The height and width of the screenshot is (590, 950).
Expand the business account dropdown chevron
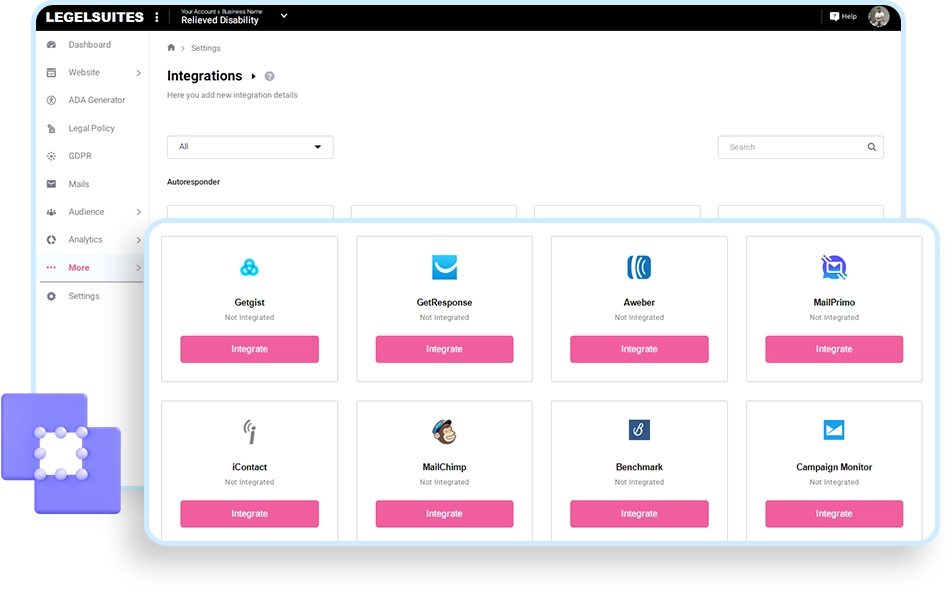[x=284, y=16]
